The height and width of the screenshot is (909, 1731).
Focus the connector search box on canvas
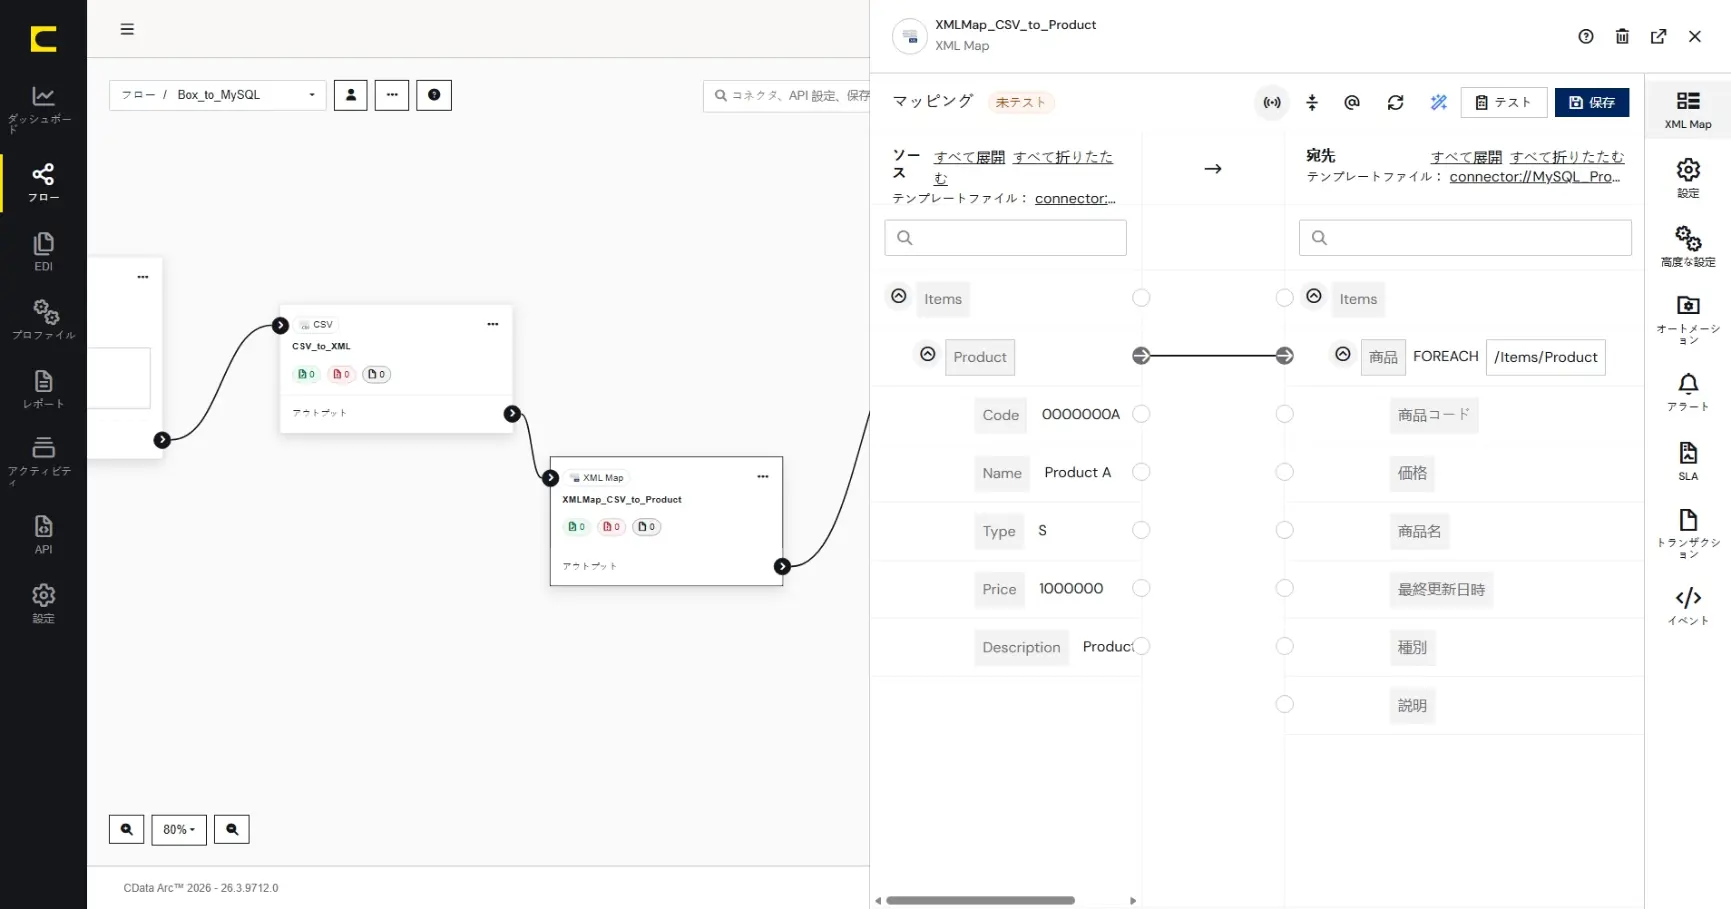pos(788,96)
